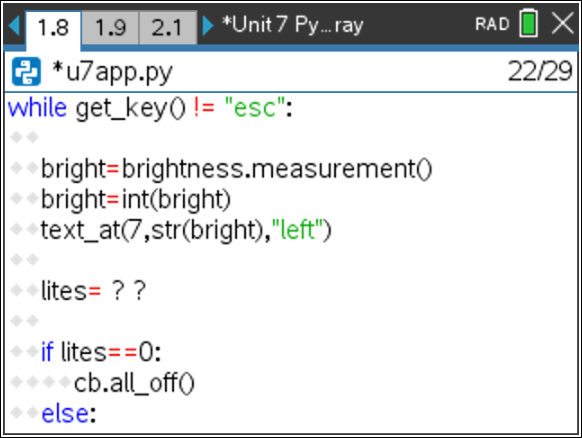Viewport: 582px width, 438px height.
Task: Click the u7app.py file name
Action: [112, 72]
